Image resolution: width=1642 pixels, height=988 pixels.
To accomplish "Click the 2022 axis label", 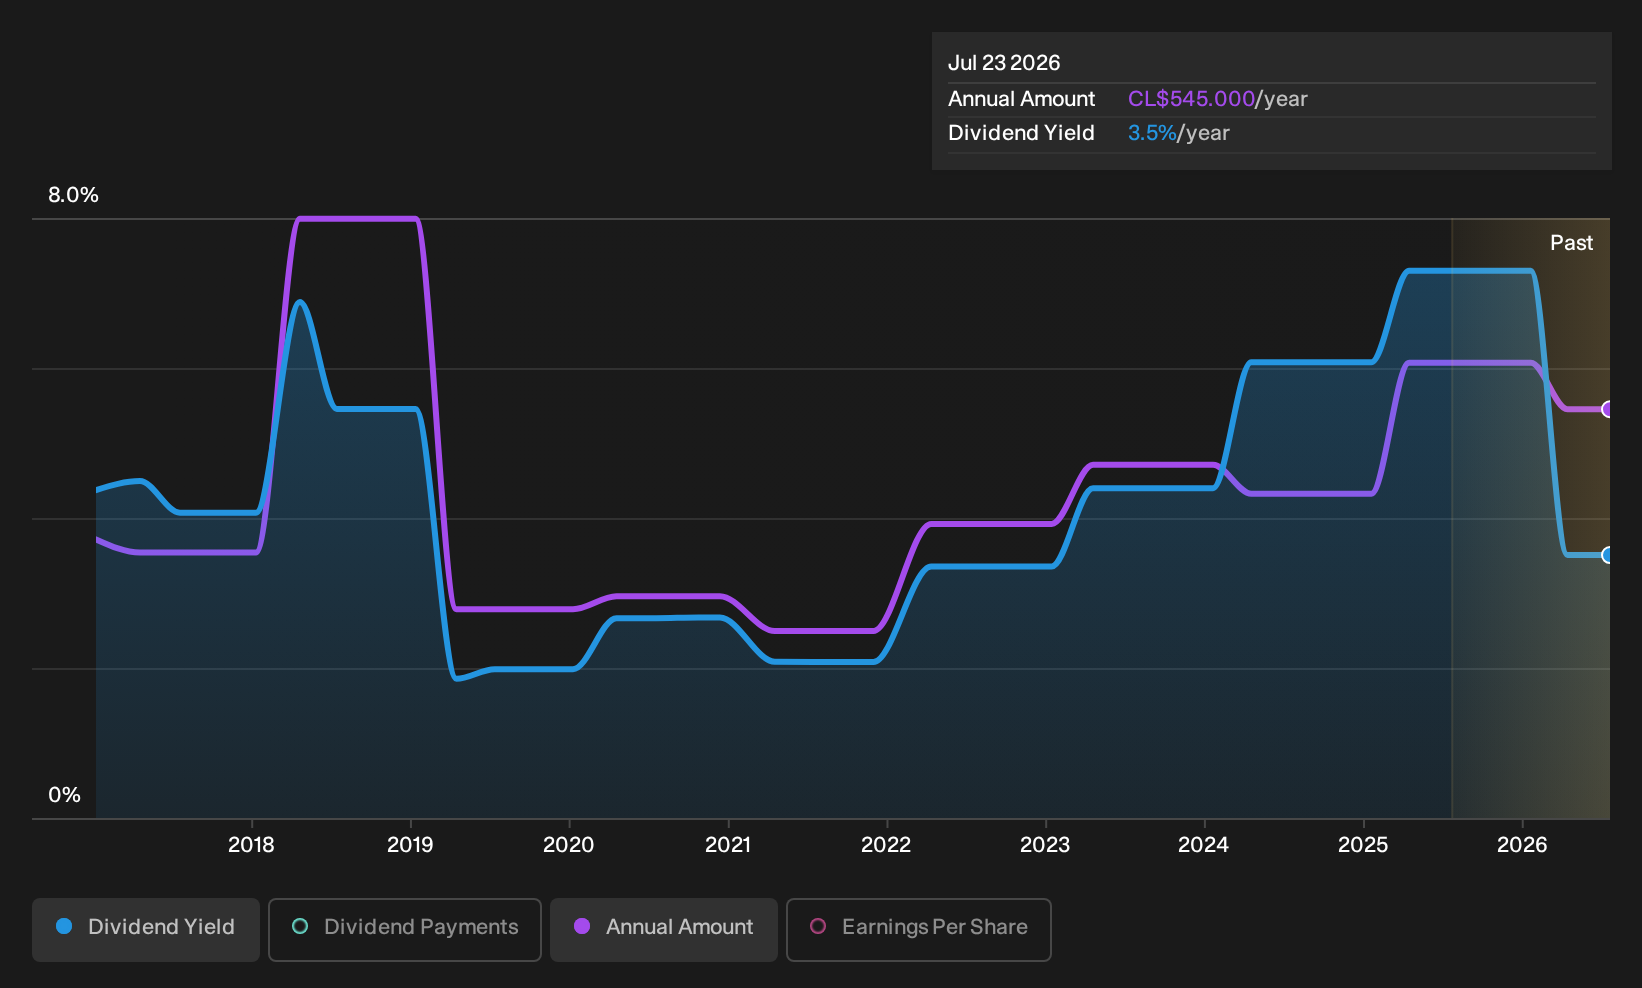I will (886, 845).
